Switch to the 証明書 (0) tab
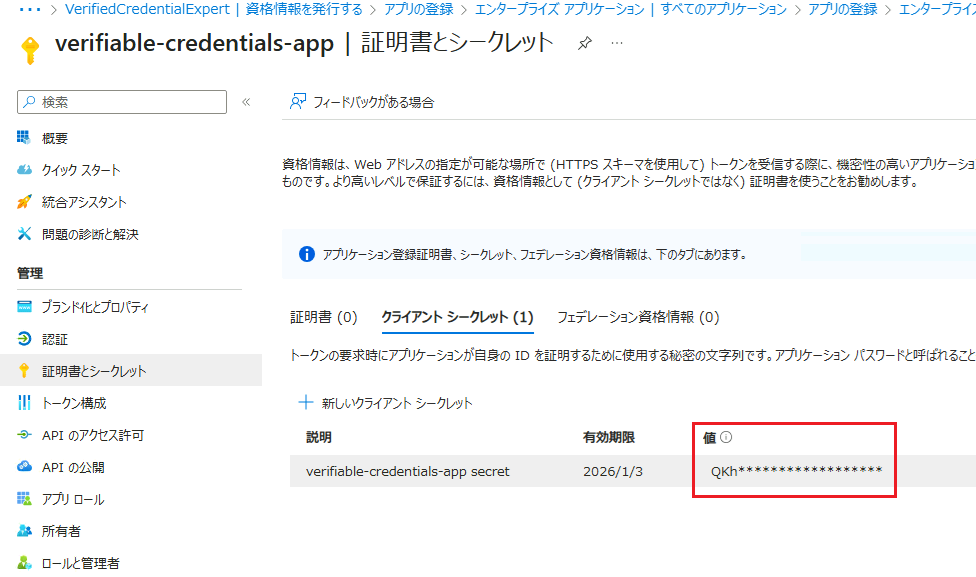Image resolution: width=976 pixels, height=577 pixels. [323, 317]
